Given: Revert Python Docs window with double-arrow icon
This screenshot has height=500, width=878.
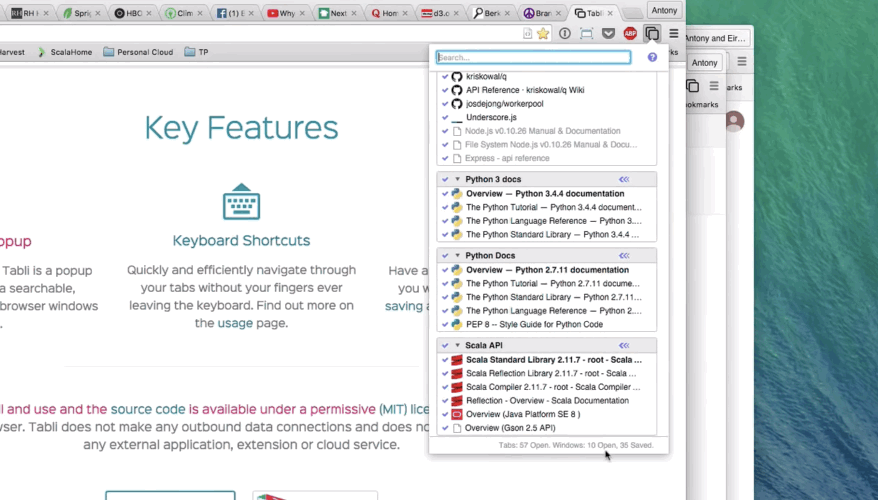Looking at the screenshot, I should click(x=624, y=255).
